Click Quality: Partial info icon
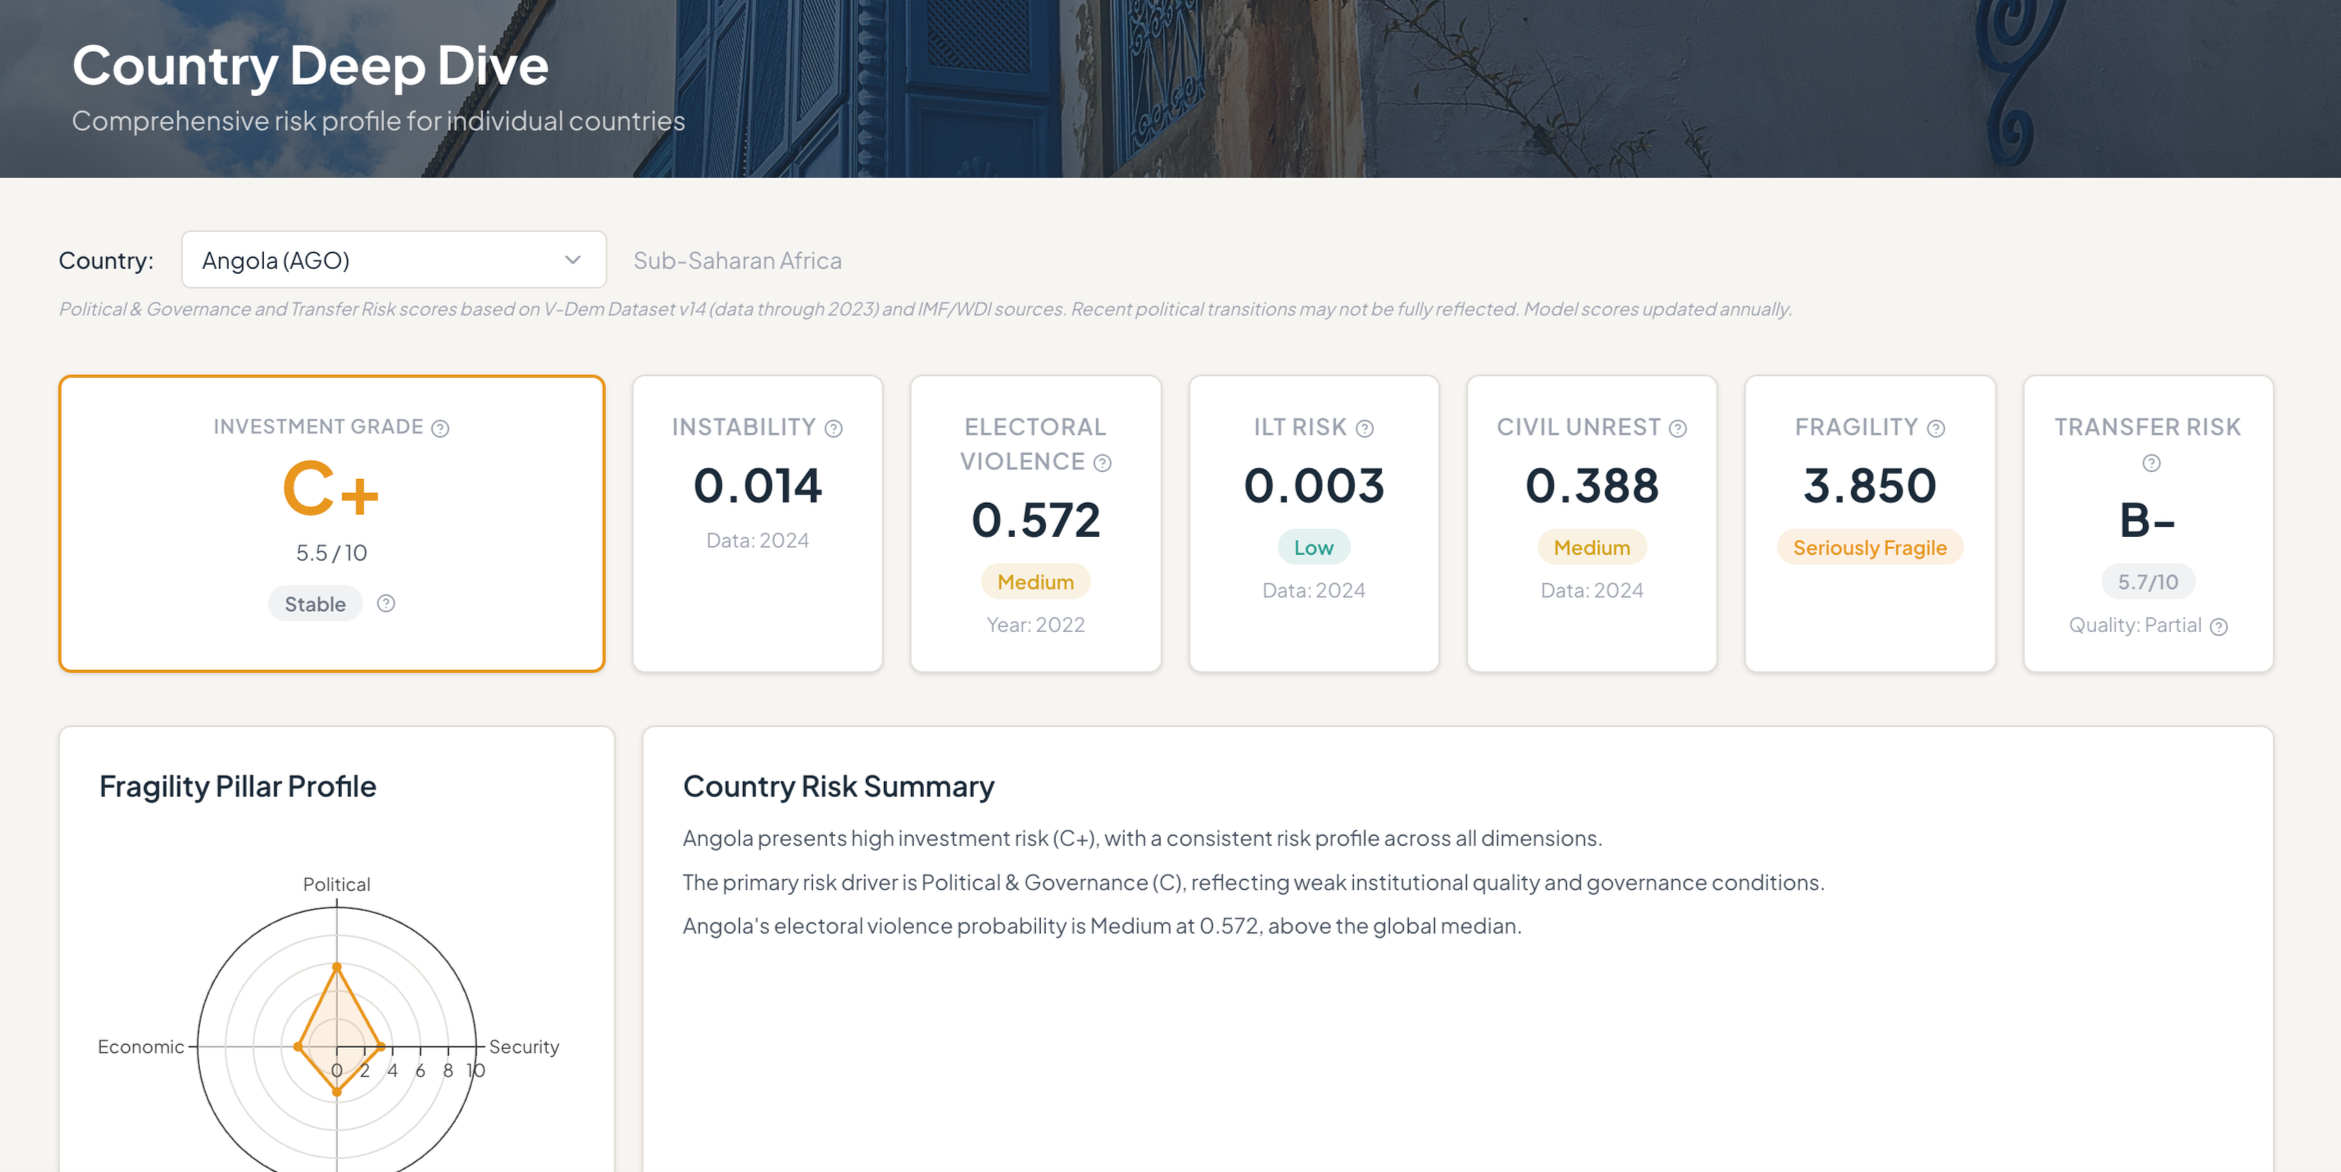Image resolution: width=2341 pixels, height=1172 pixels. (2219, 627)
